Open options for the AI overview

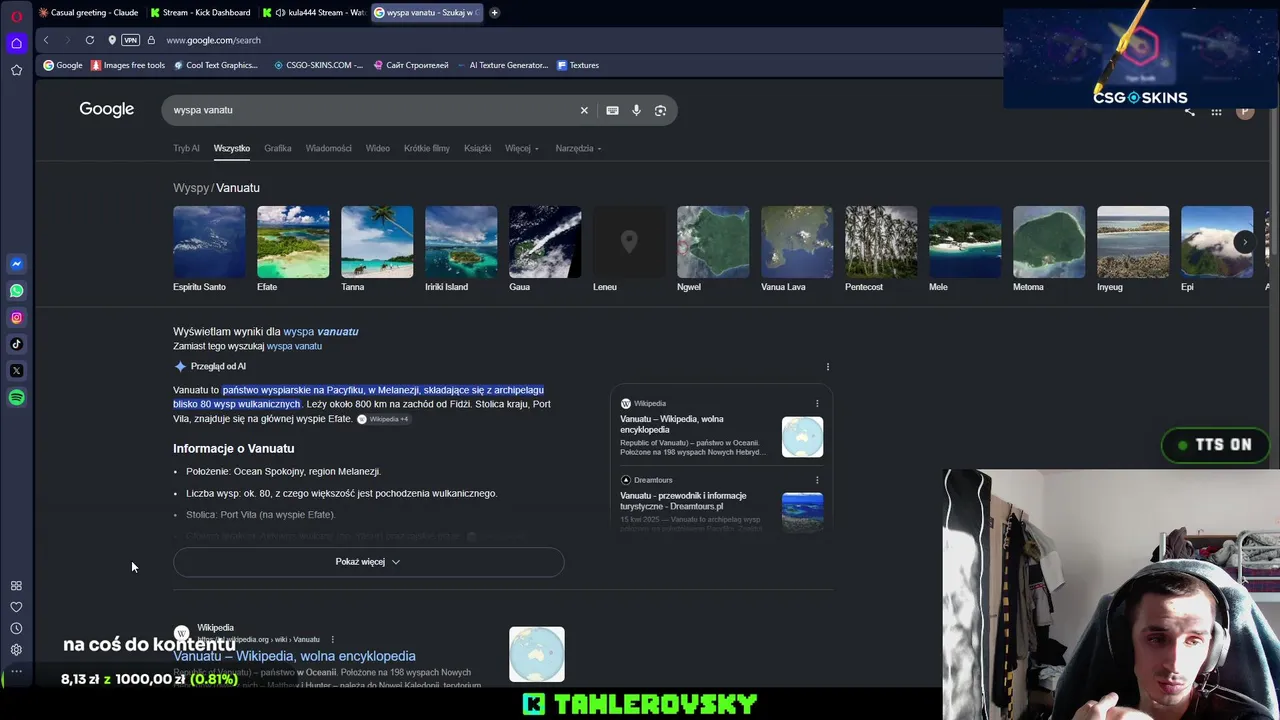click(828, 367)
